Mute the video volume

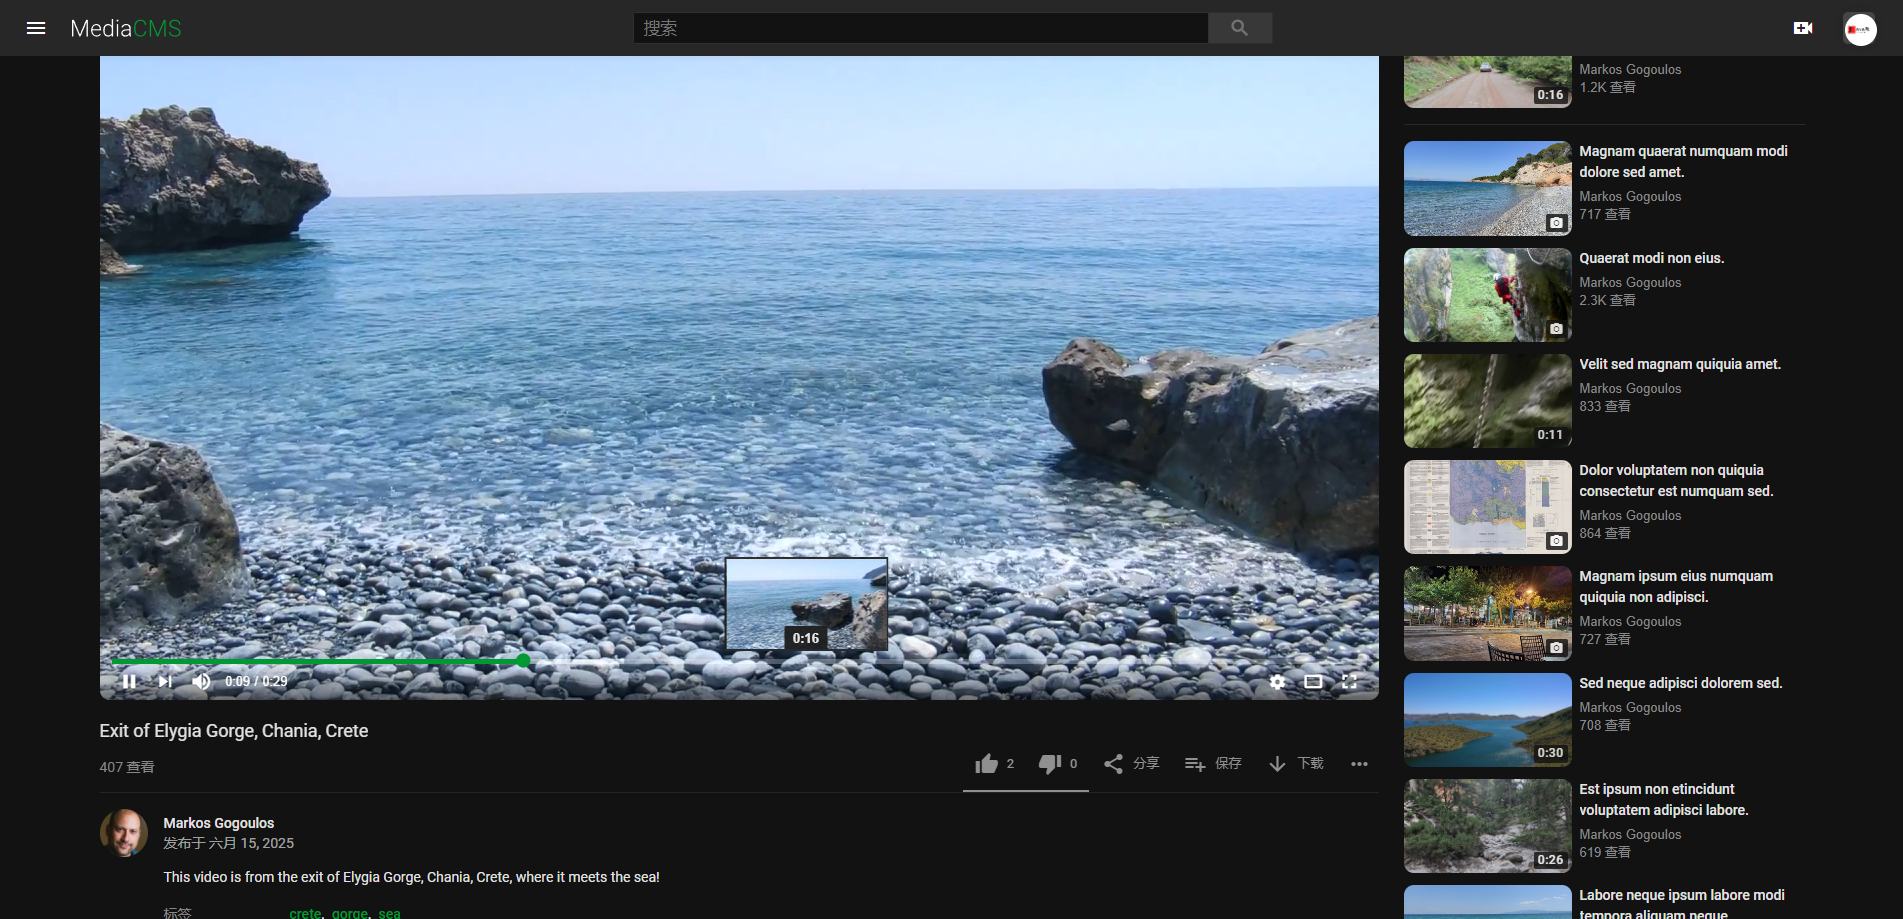click(x=201, y=681)
